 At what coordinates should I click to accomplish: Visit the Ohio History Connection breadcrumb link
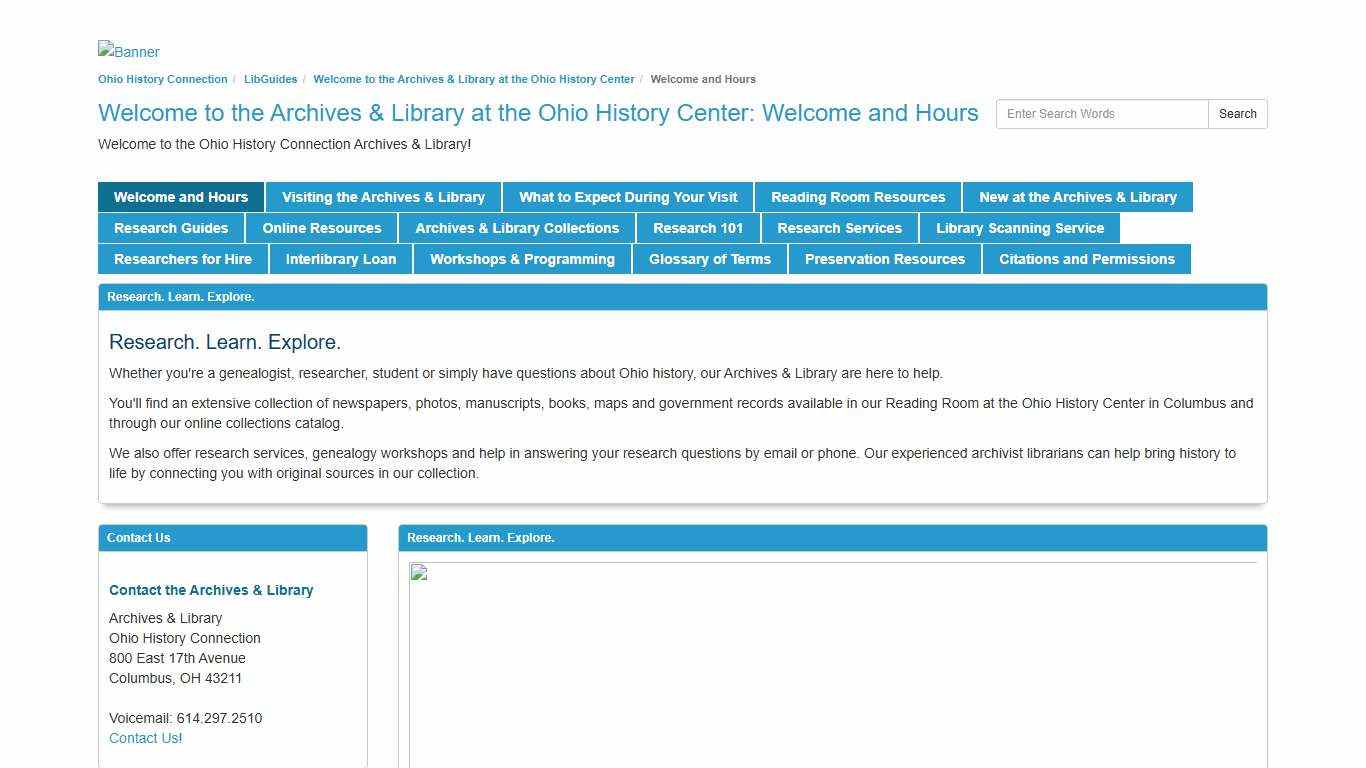(x=162, y=79)
